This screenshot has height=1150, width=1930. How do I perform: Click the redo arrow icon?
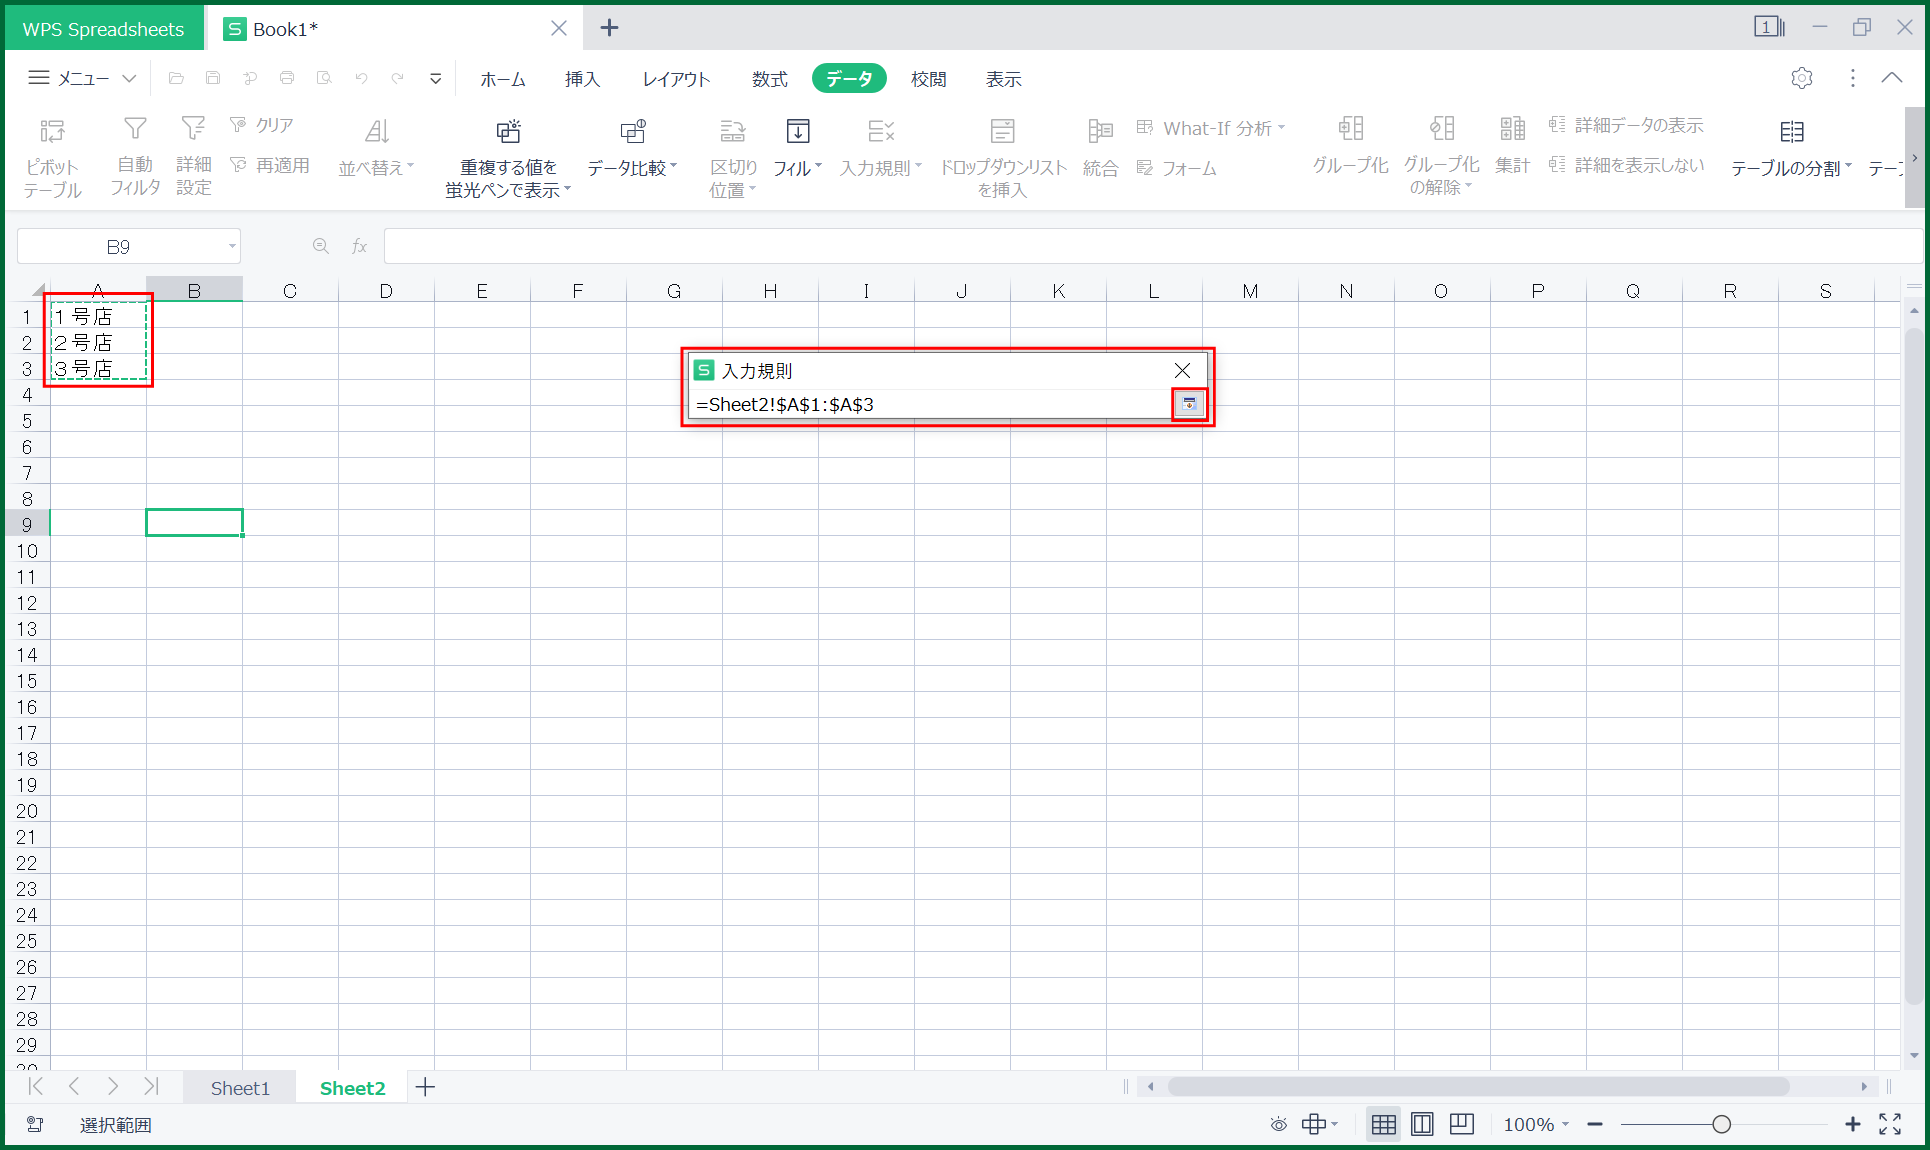(x=398, y=78)
